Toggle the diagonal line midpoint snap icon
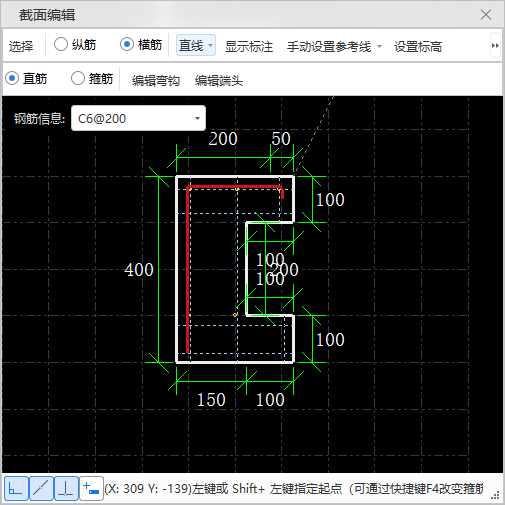The height and width of the screenshot is (505, 505). pos(41,488)
